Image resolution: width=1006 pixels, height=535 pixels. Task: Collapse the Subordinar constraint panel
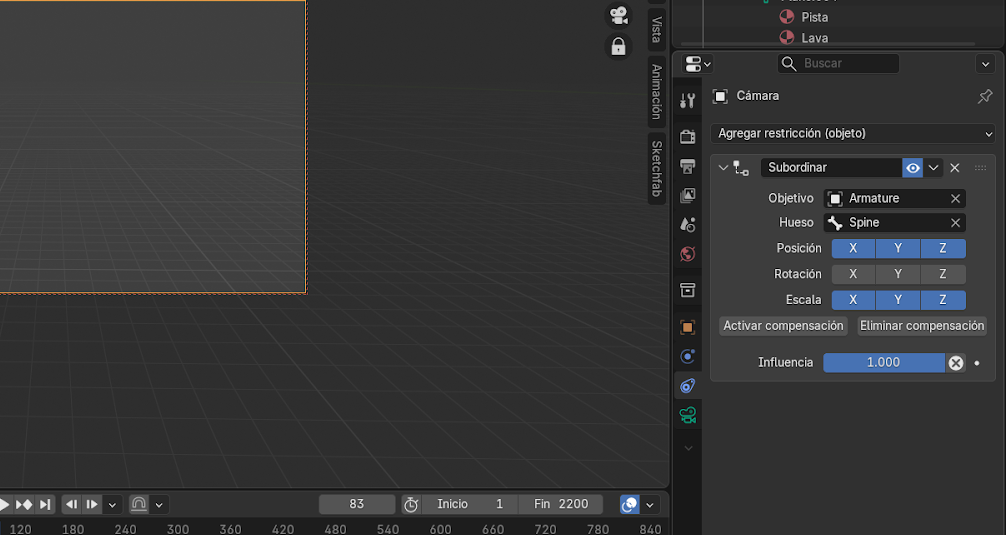723,168
